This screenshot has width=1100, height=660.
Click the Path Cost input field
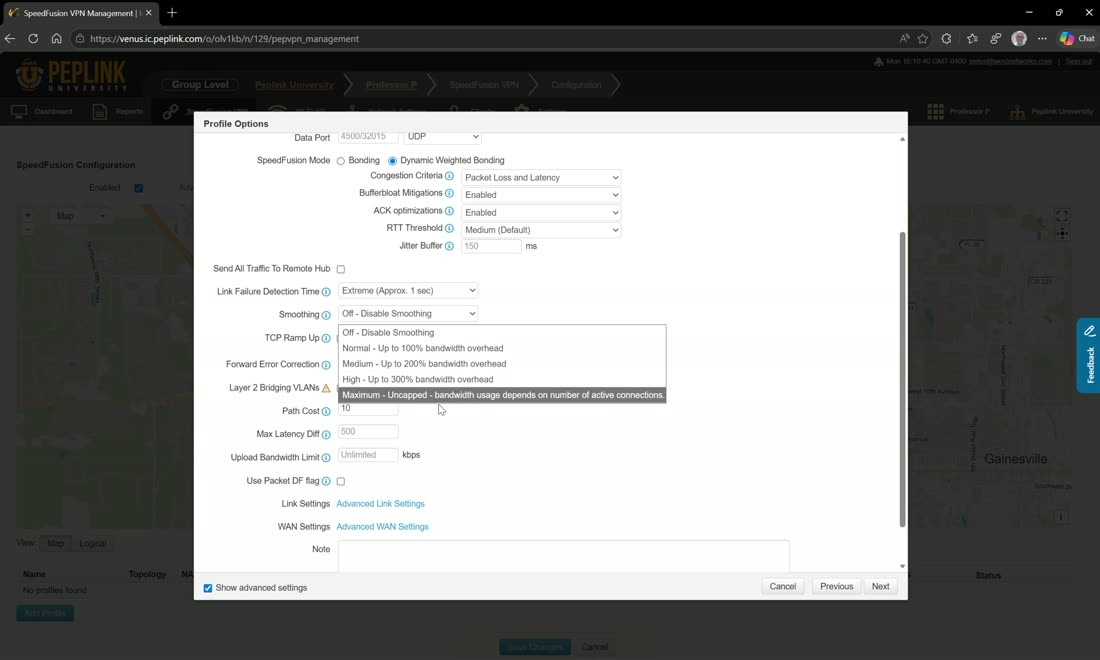tap(368, 409)
